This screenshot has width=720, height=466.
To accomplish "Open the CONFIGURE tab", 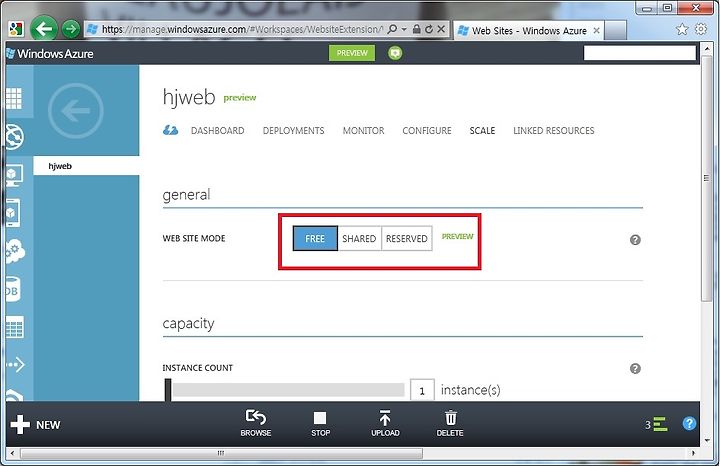I will [427, 130].
